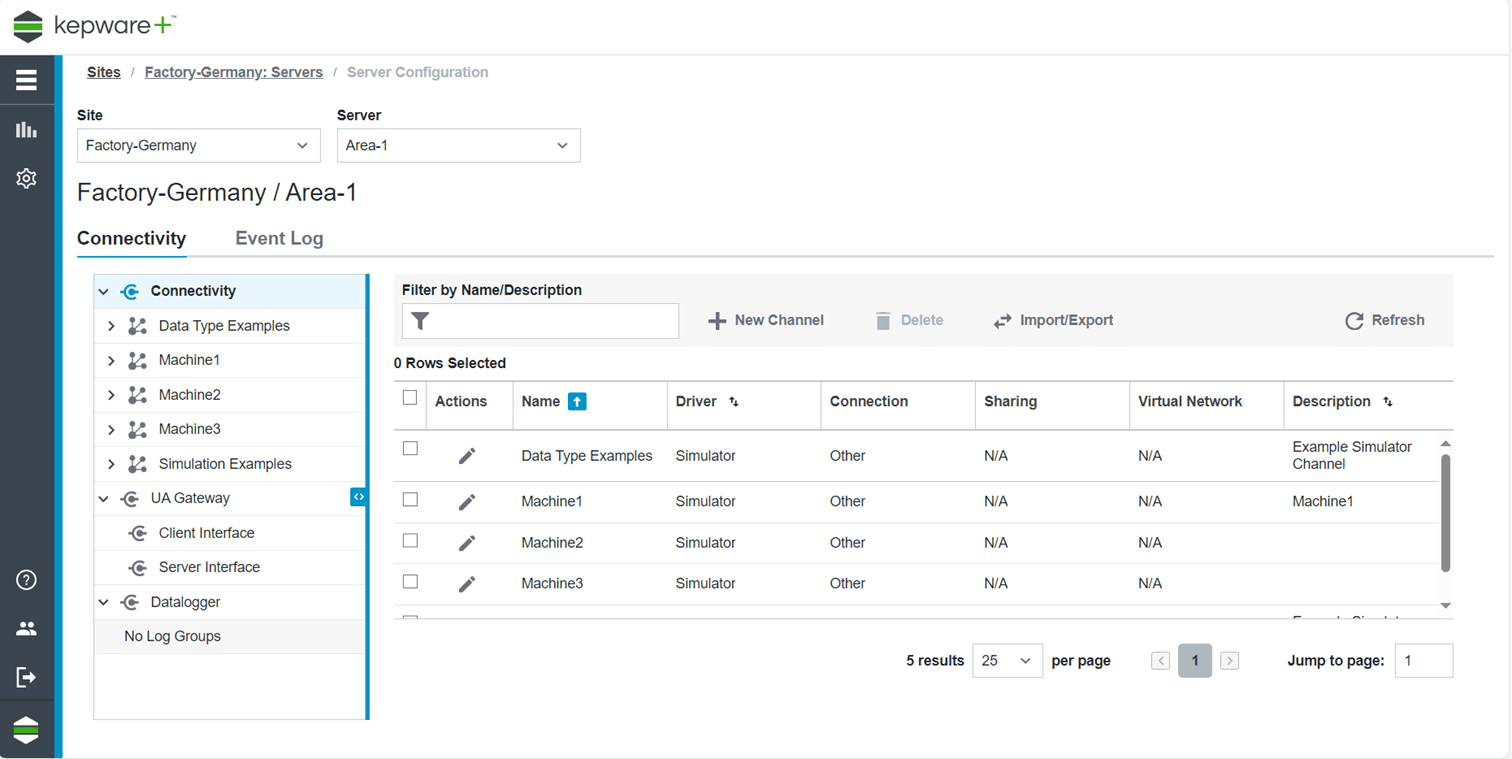This screenshot has width=1512, height=759.
Task: Click the UA Gateway node icon
Action: (130, 498)
